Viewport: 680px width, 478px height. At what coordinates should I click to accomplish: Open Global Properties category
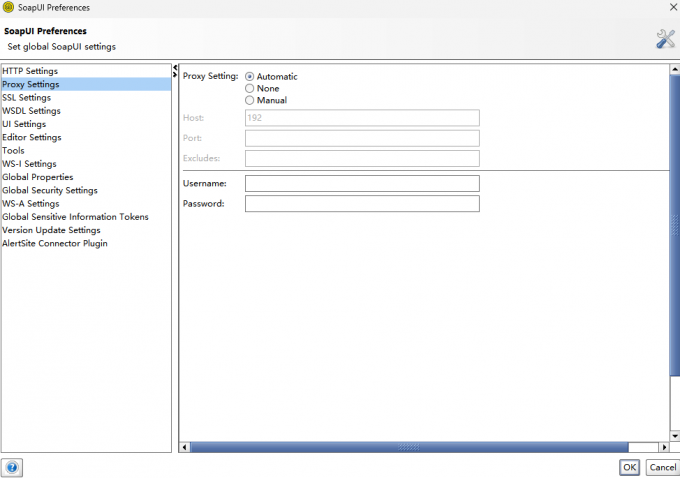coord(86,177)
